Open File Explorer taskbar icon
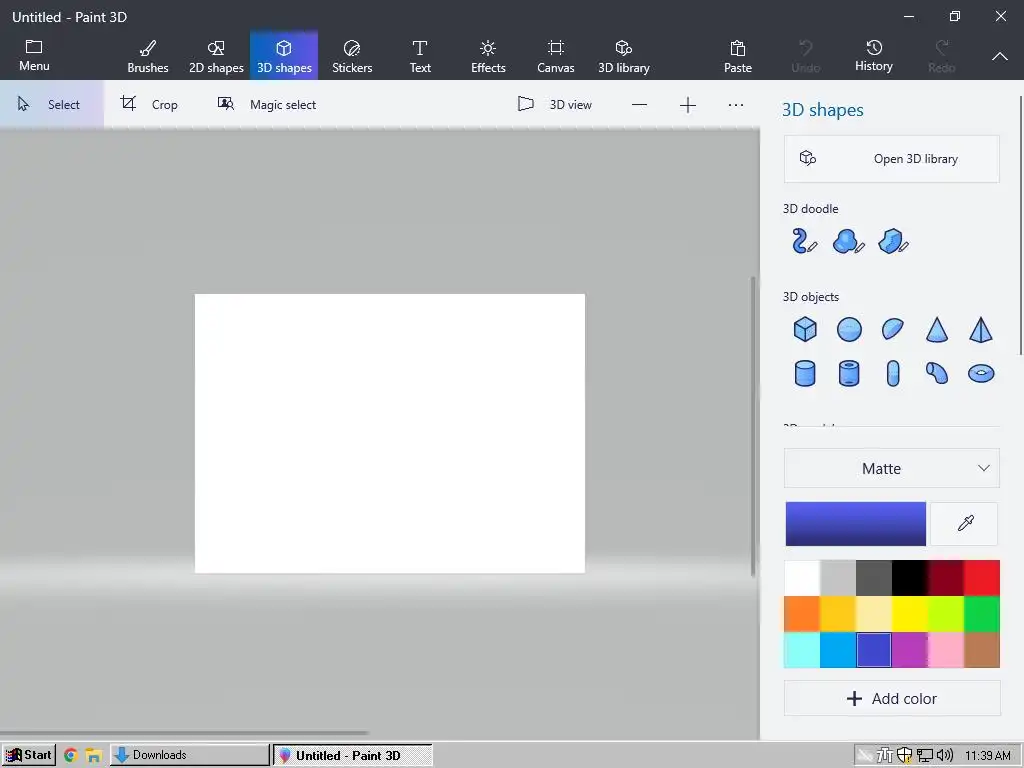1024x768 pixels. [93, 756]
